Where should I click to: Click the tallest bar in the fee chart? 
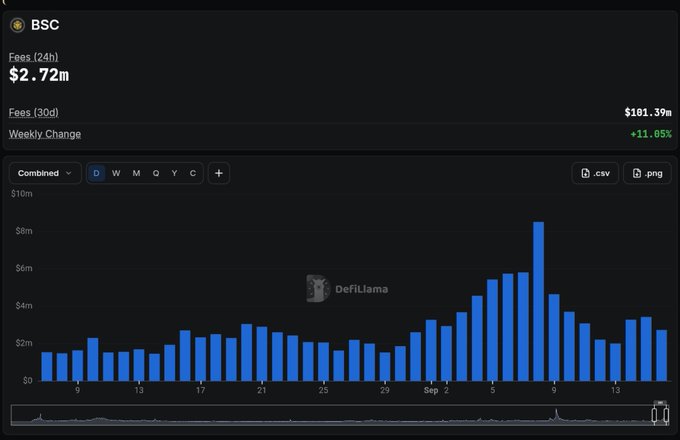coord(538,301)
